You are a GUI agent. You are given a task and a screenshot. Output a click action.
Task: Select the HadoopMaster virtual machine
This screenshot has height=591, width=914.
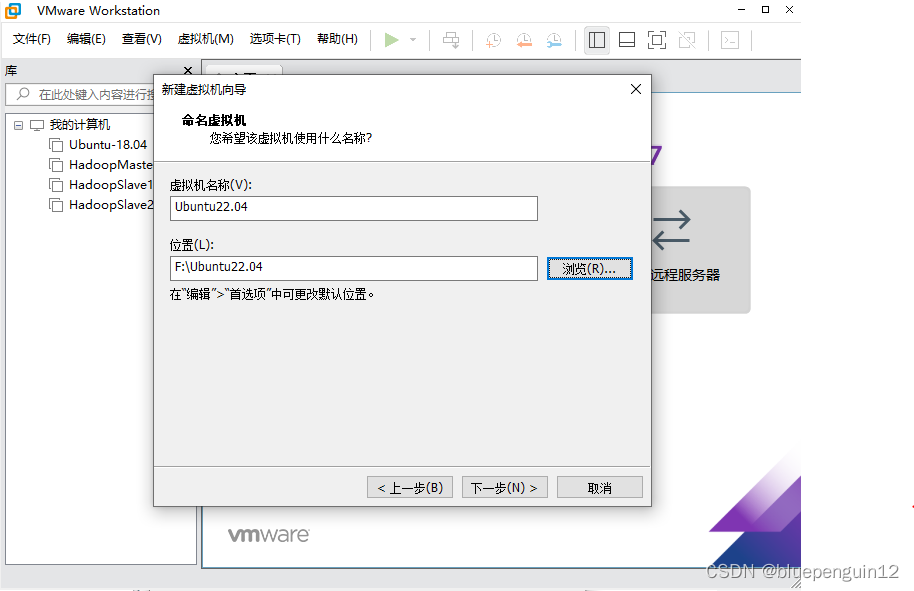111,165
